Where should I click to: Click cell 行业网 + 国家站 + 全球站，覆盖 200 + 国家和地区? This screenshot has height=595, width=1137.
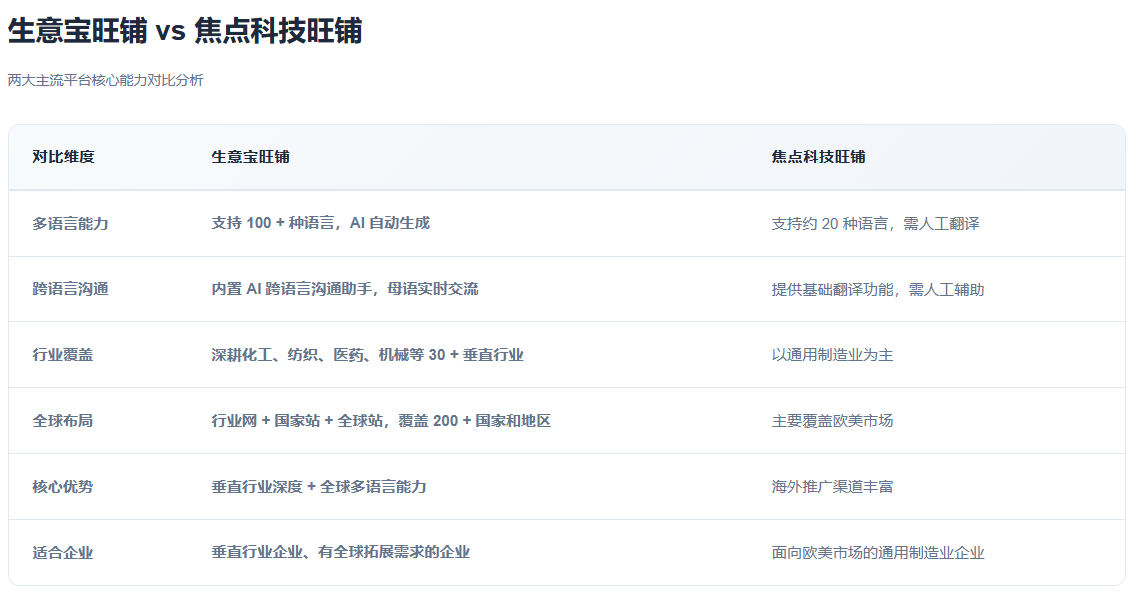point(381,421)
